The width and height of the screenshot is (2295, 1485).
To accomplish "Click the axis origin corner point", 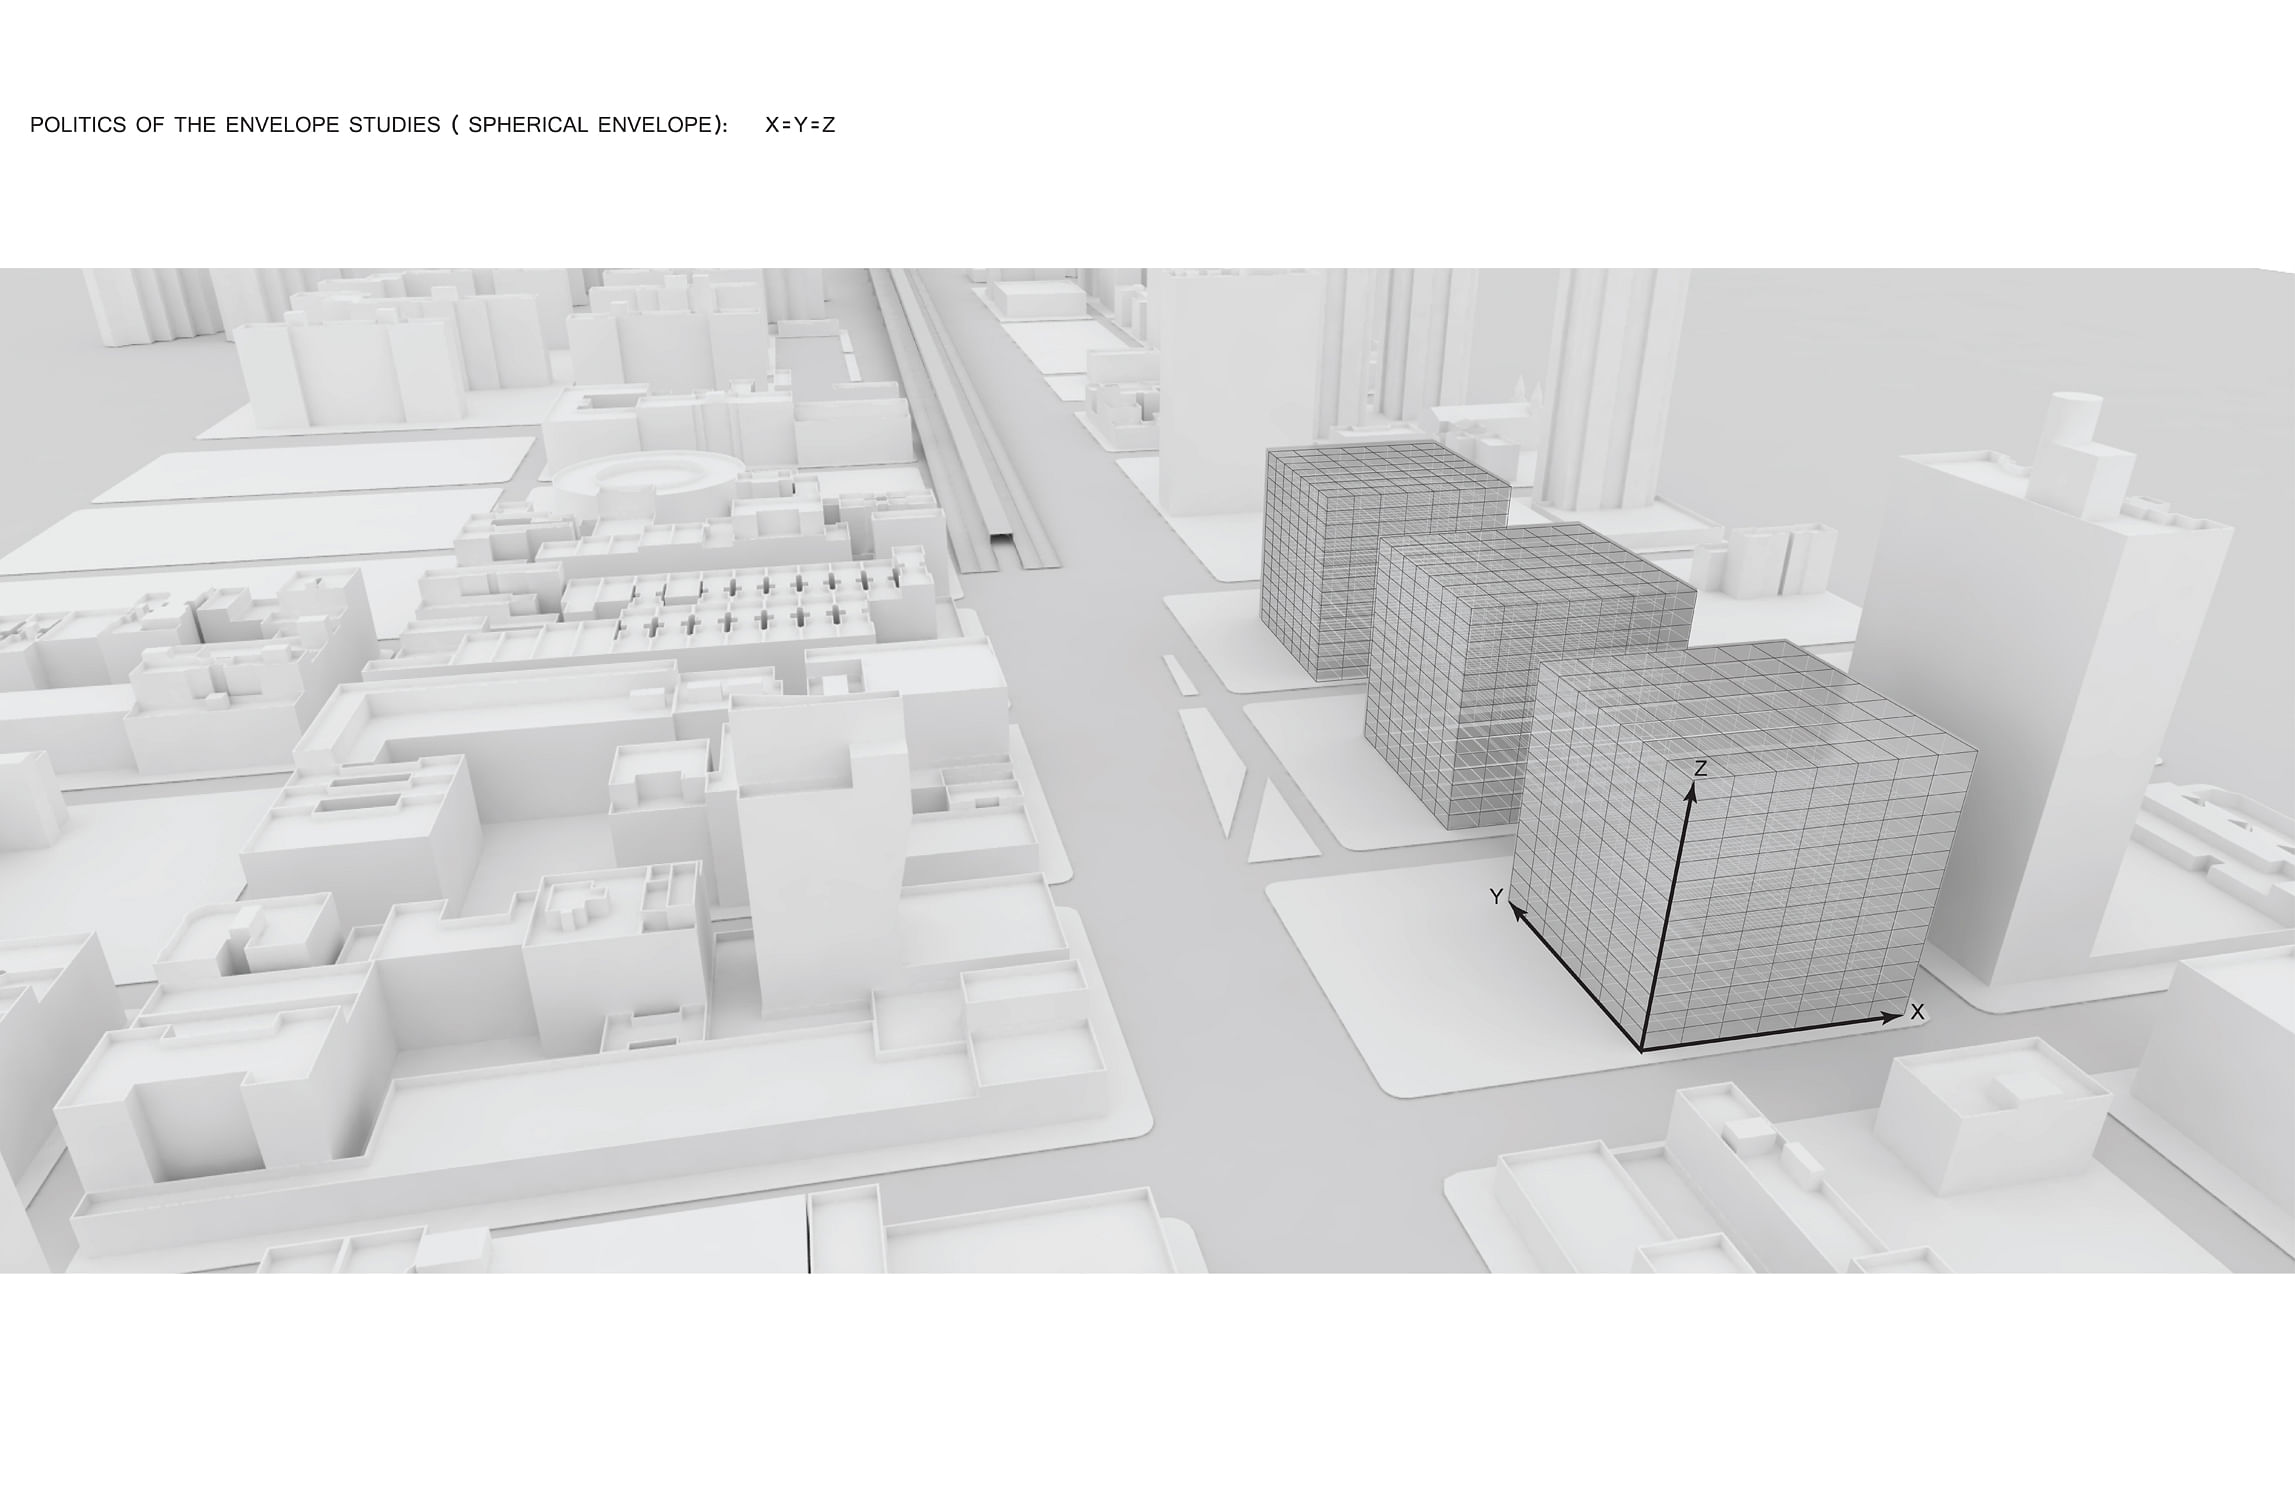I will coord(1641,1050).
